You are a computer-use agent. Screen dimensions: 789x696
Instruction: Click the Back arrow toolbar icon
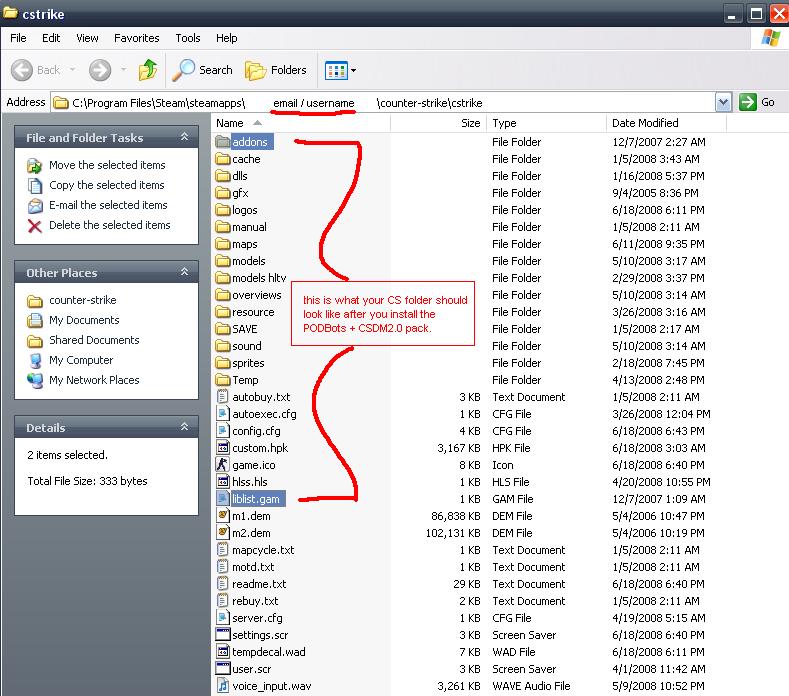(22, 70)
